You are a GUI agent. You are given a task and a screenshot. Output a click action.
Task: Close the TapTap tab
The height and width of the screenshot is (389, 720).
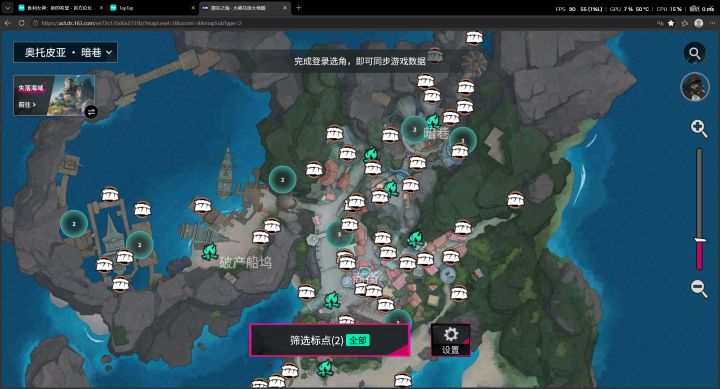[193, 8]
